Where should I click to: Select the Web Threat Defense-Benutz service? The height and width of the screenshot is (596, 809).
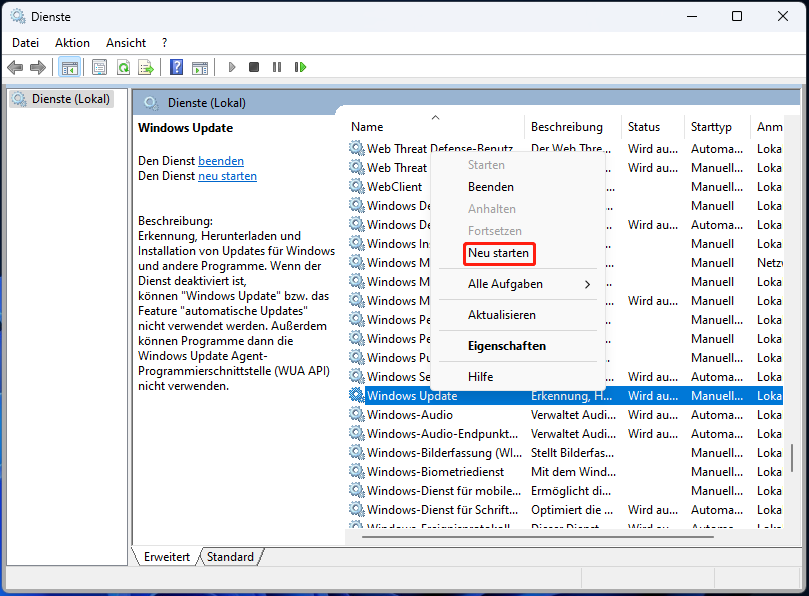pyautogui.click(x=565, y=148)
